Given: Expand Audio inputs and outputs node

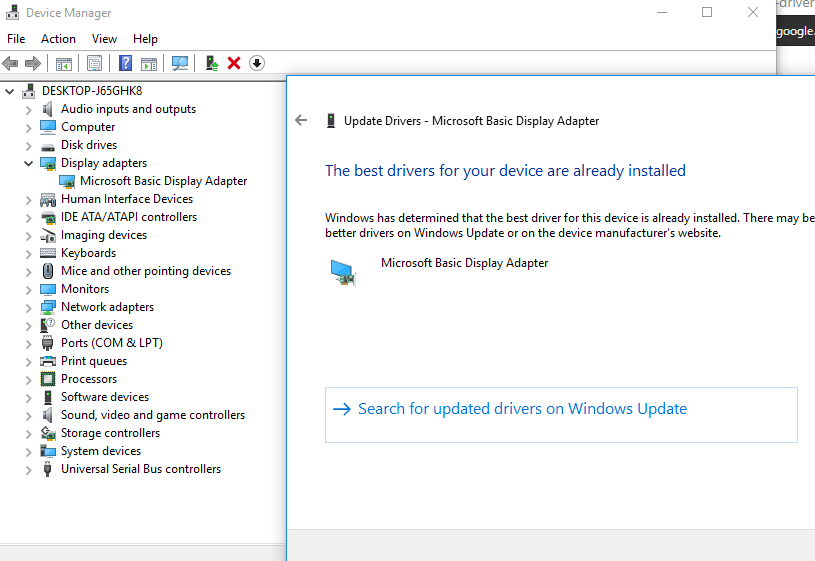Looking at the screenshot, I should 29,110.
